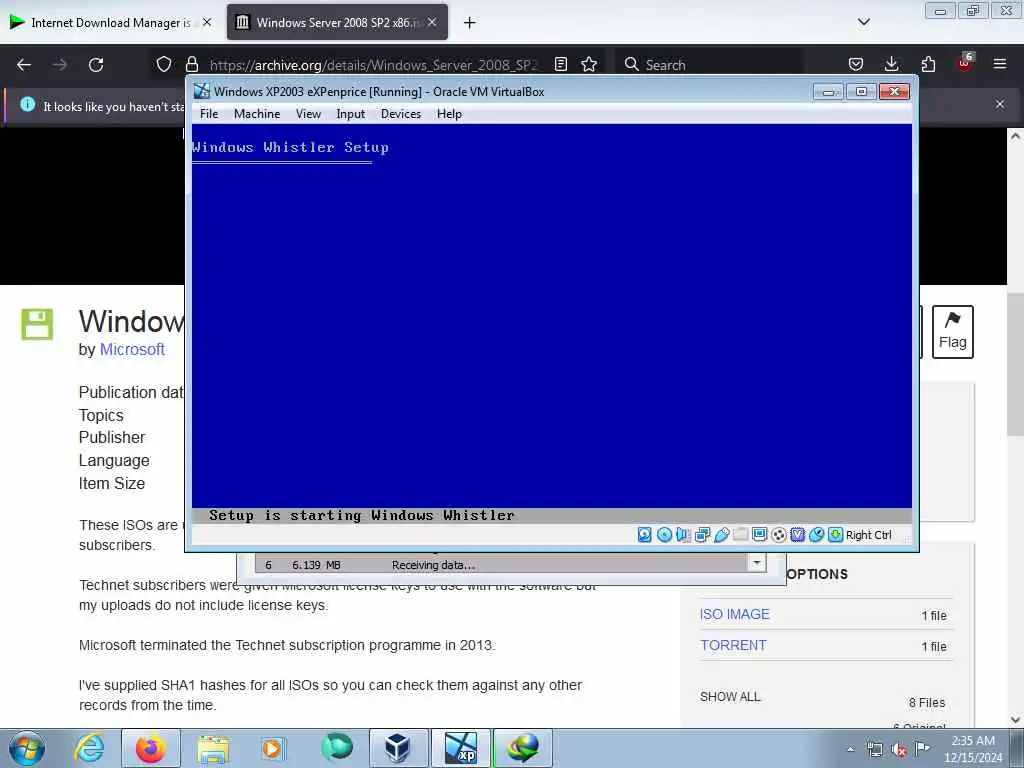Click the video recording icon in VirtualBox status bar
The width and height of the screenshot is (1024, 768).
[778, 535]
